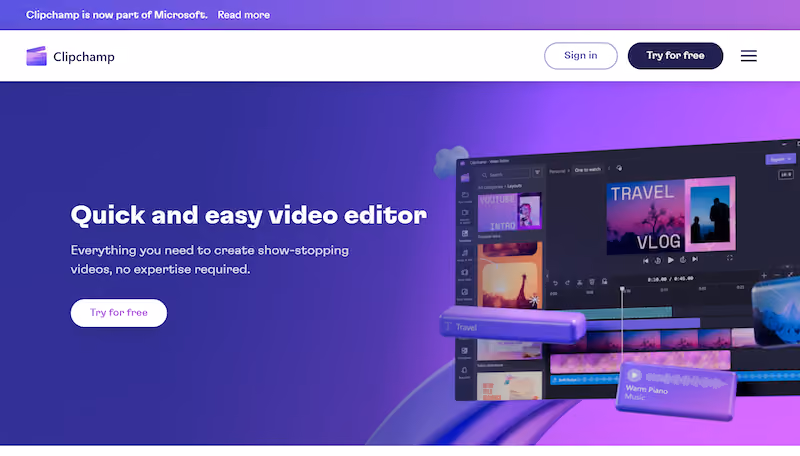Click the "Everything you need to create show-stopping" text
This screenshot has width=800, height=456.
point(210,250)
